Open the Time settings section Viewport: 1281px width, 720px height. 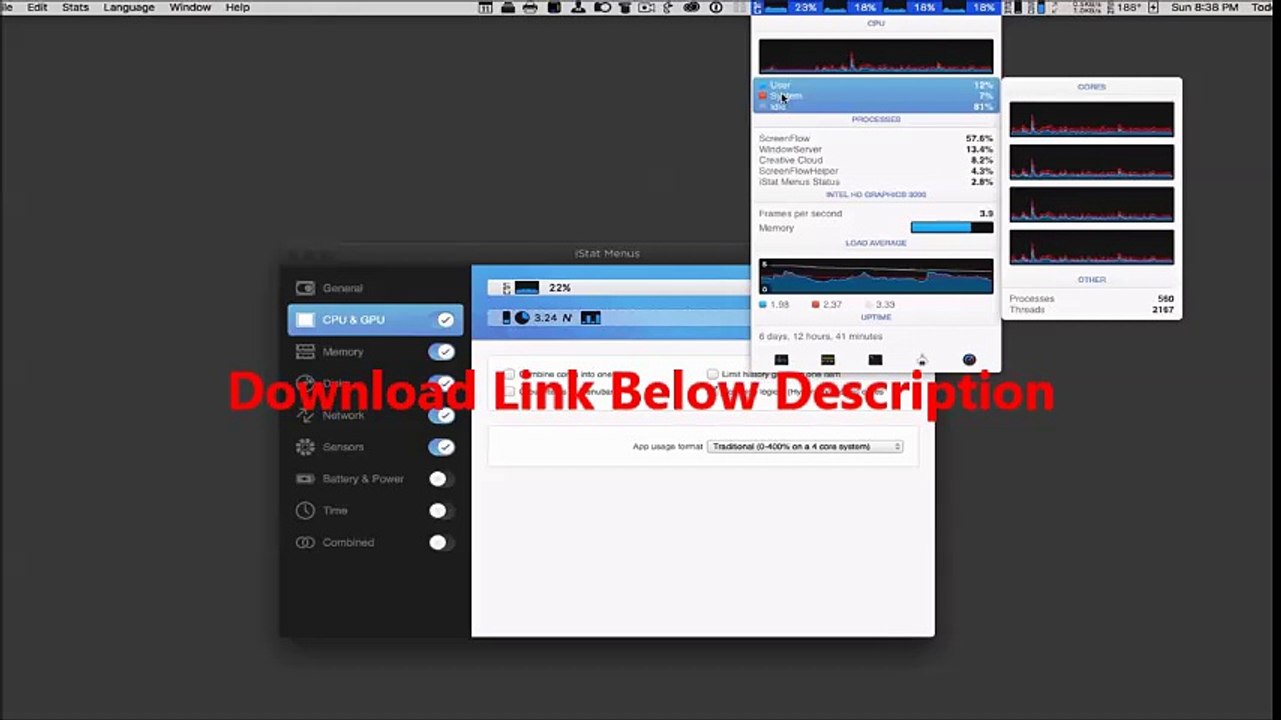pos(375,511)
